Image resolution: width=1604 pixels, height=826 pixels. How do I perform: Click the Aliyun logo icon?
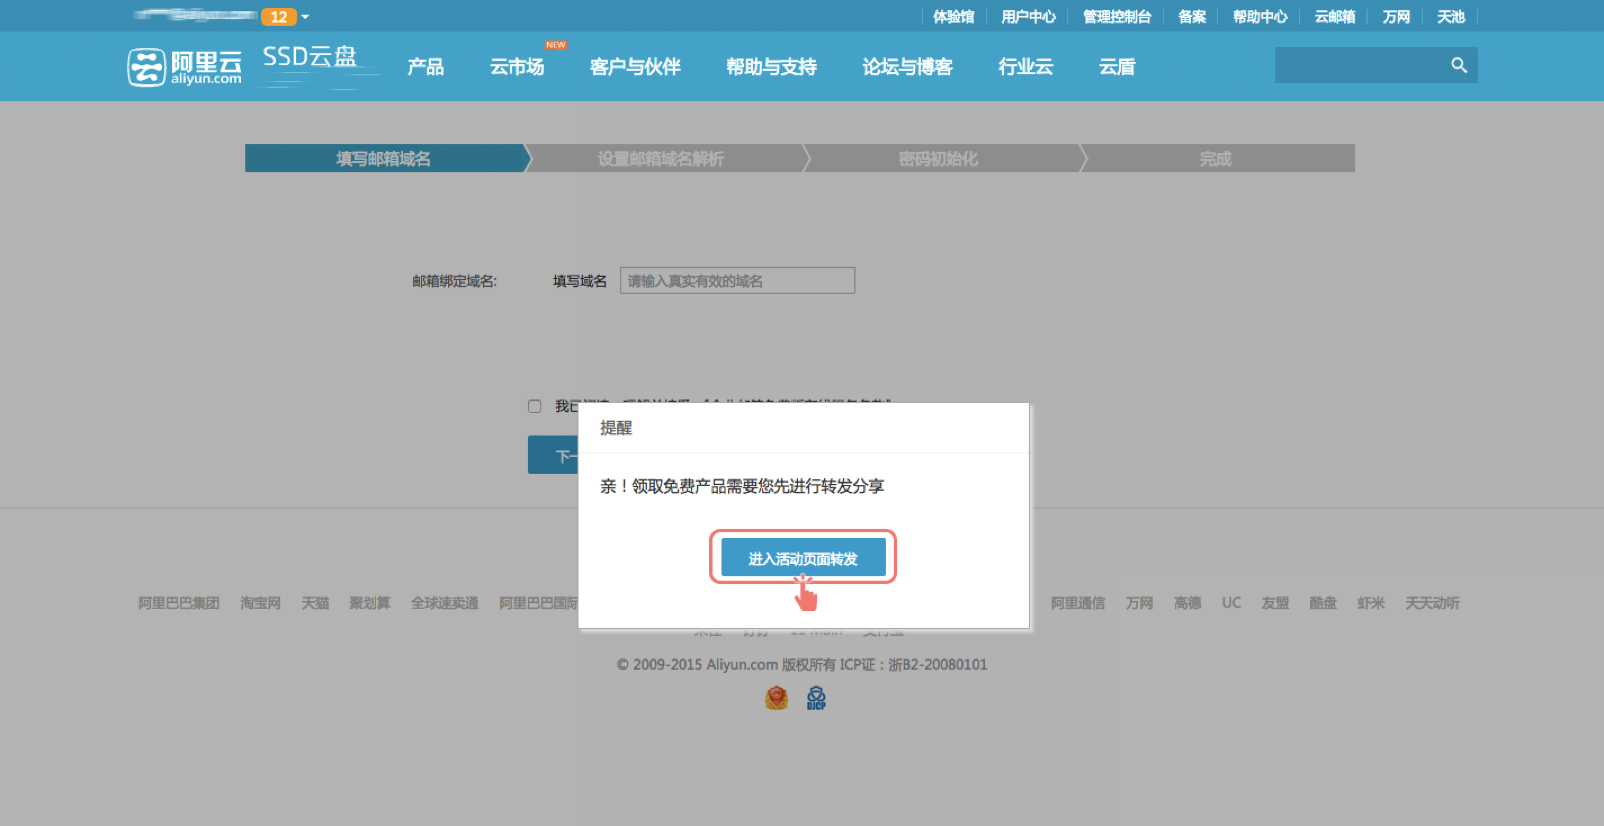(x=146, y=67)
